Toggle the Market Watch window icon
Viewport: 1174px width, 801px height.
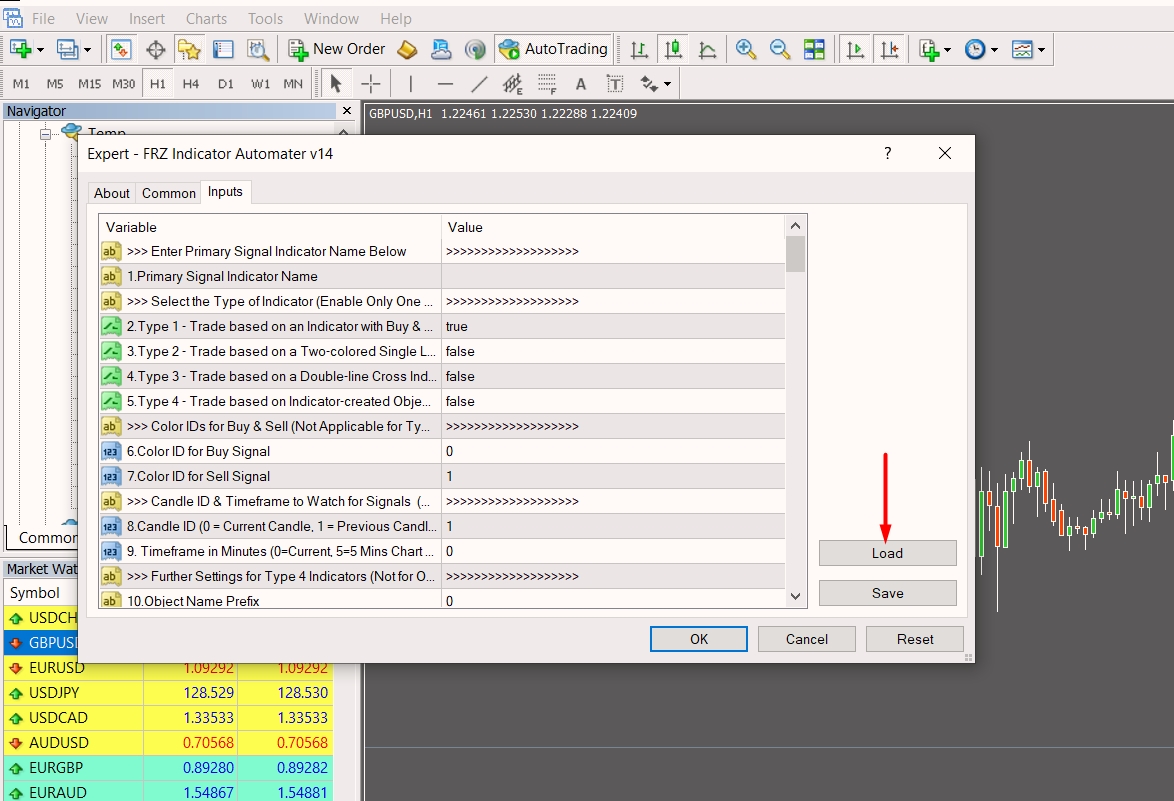pos(121,49)
